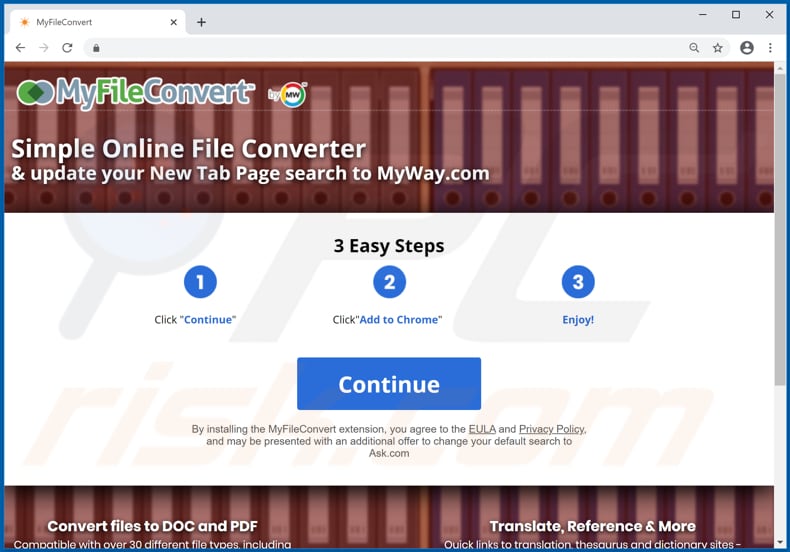Click scrollbar up arrow

coord(780,67)
